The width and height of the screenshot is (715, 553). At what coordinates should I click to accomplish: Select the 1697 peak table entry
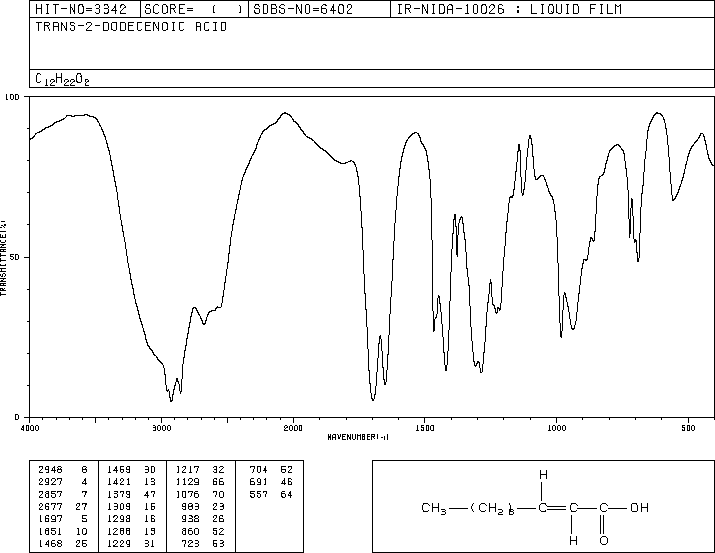point(63,519)
